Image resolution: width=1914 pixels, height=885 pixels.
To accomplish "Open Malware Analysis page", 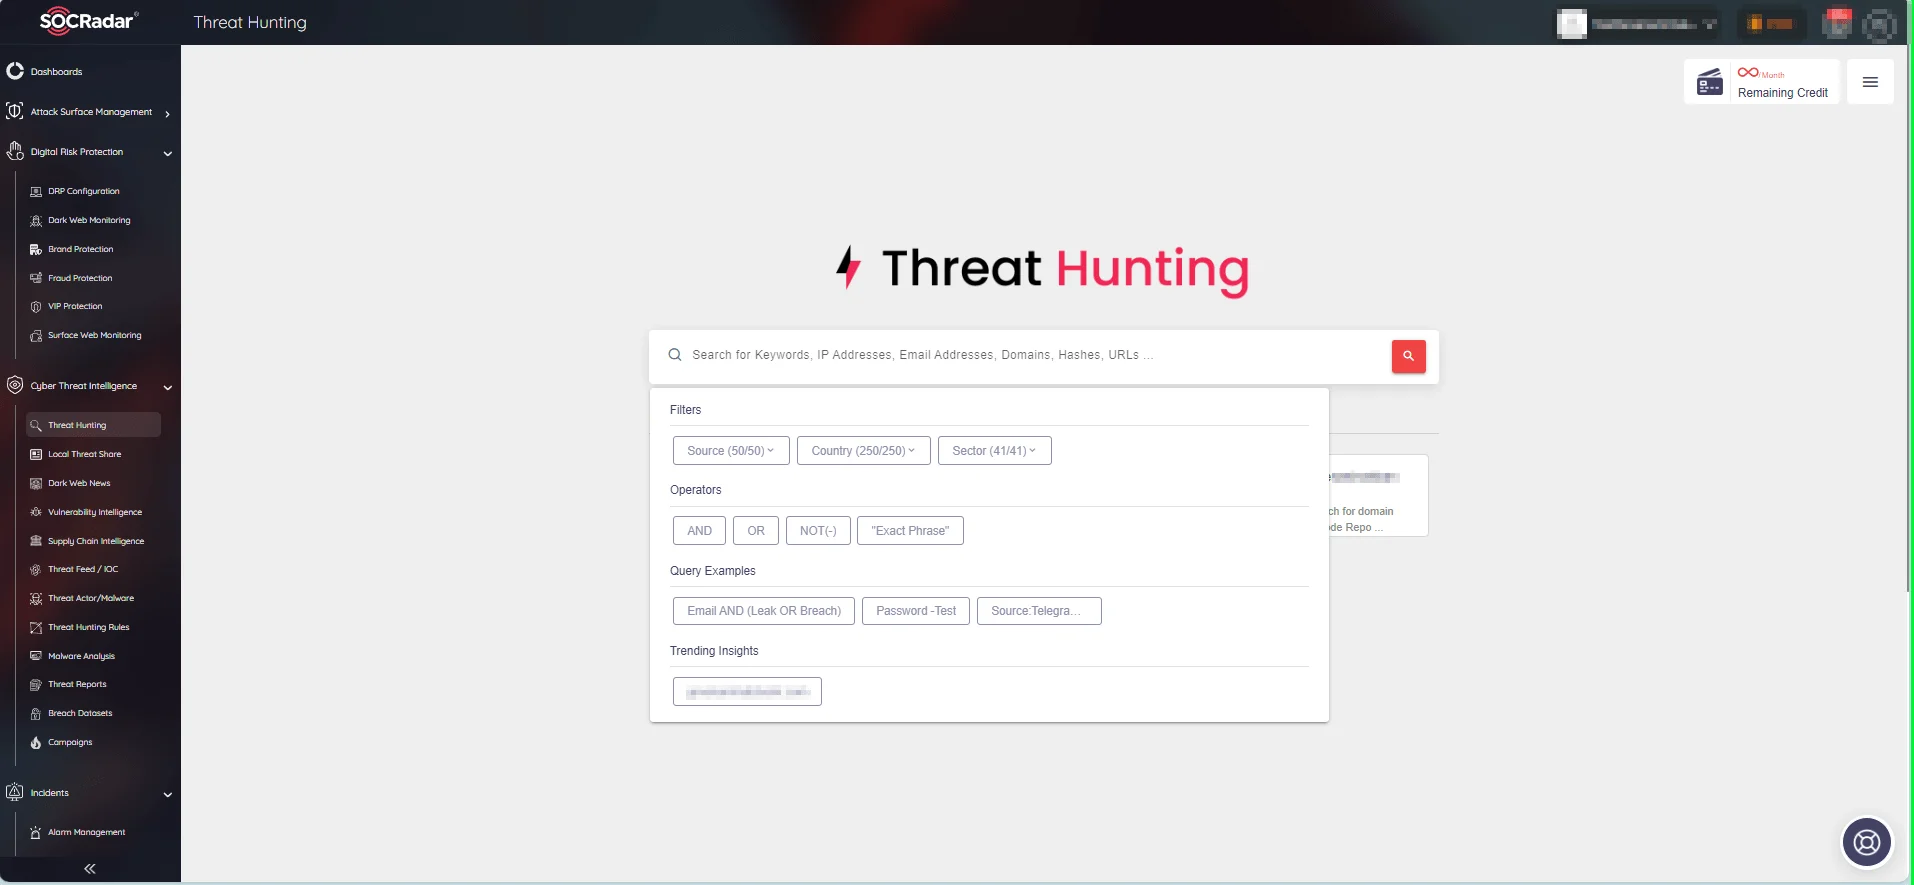I will point(81,656).
